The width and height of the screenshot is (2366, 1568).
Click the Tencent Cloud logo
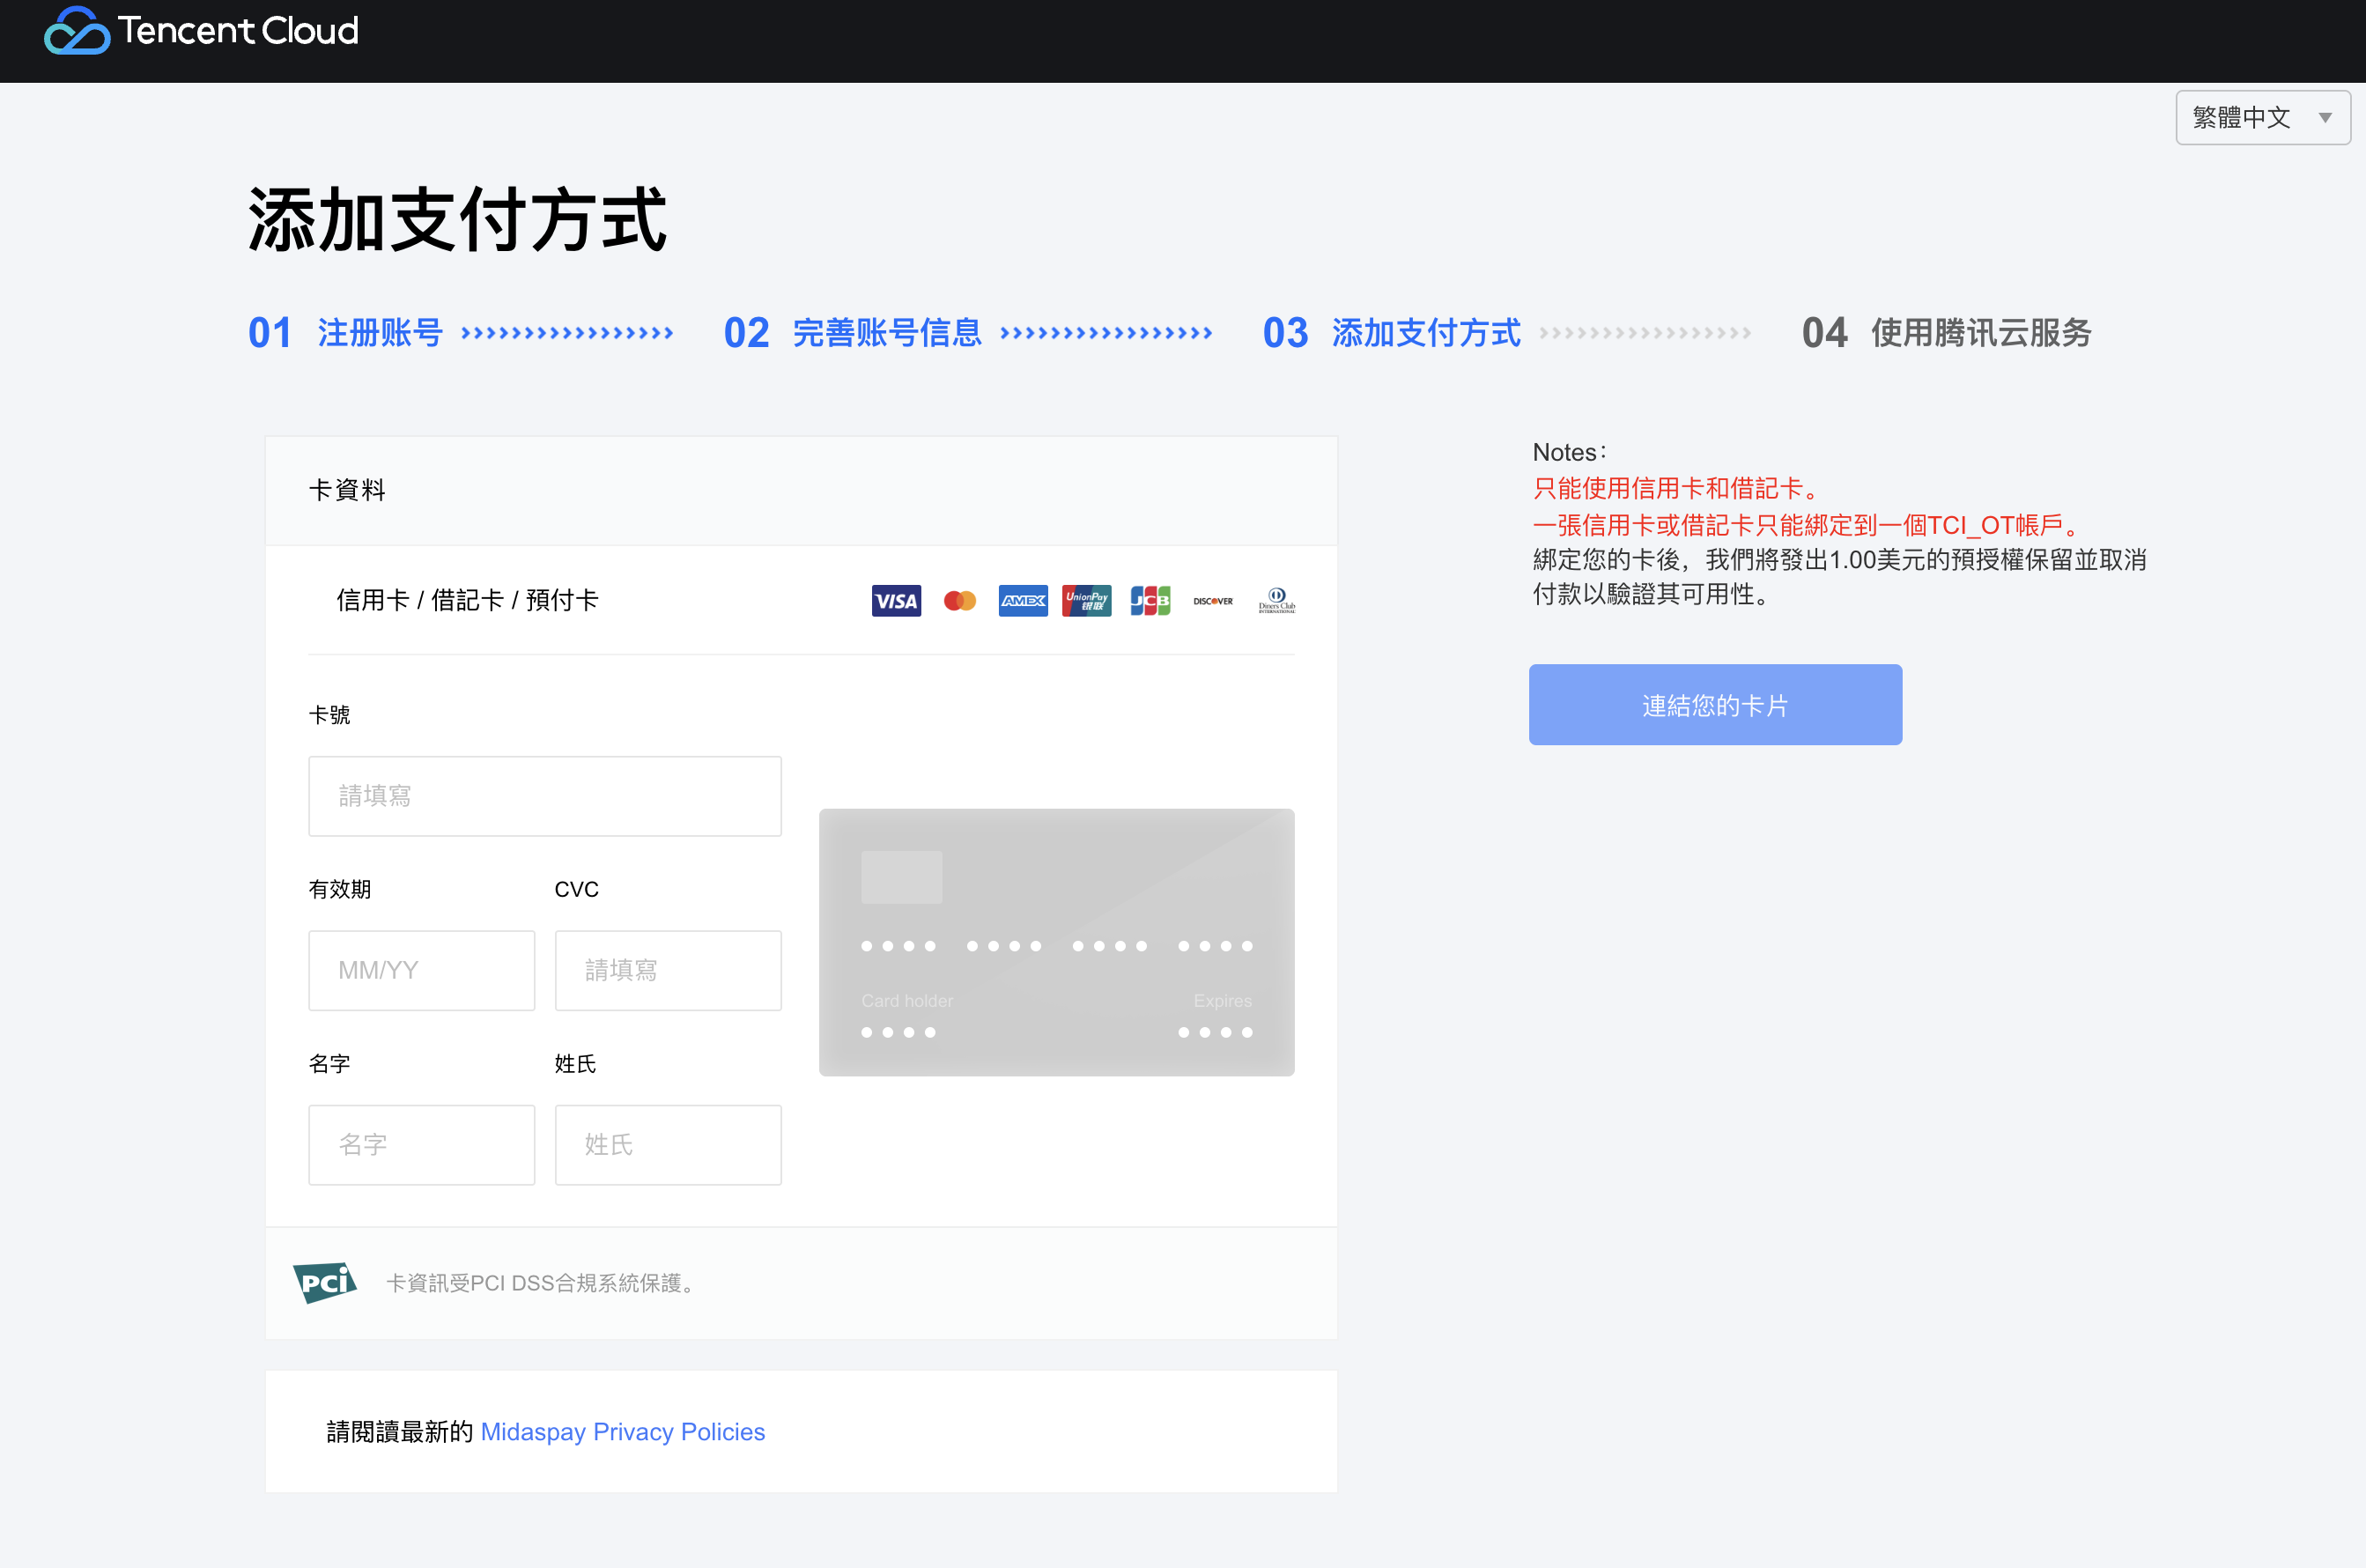coord(201,31)
